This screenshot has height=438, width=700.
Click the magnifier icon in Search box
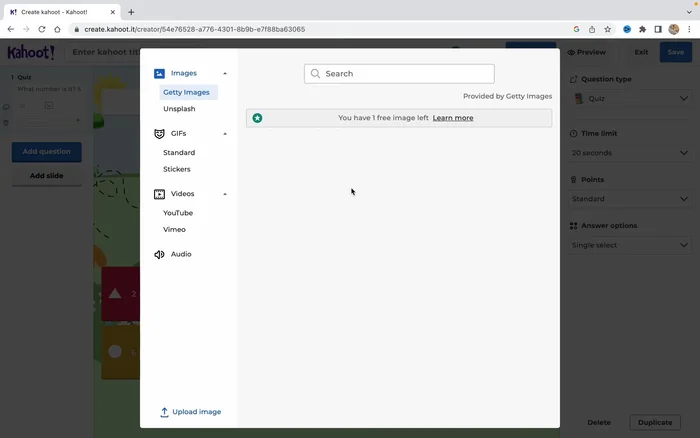click(x=315, y=74)
